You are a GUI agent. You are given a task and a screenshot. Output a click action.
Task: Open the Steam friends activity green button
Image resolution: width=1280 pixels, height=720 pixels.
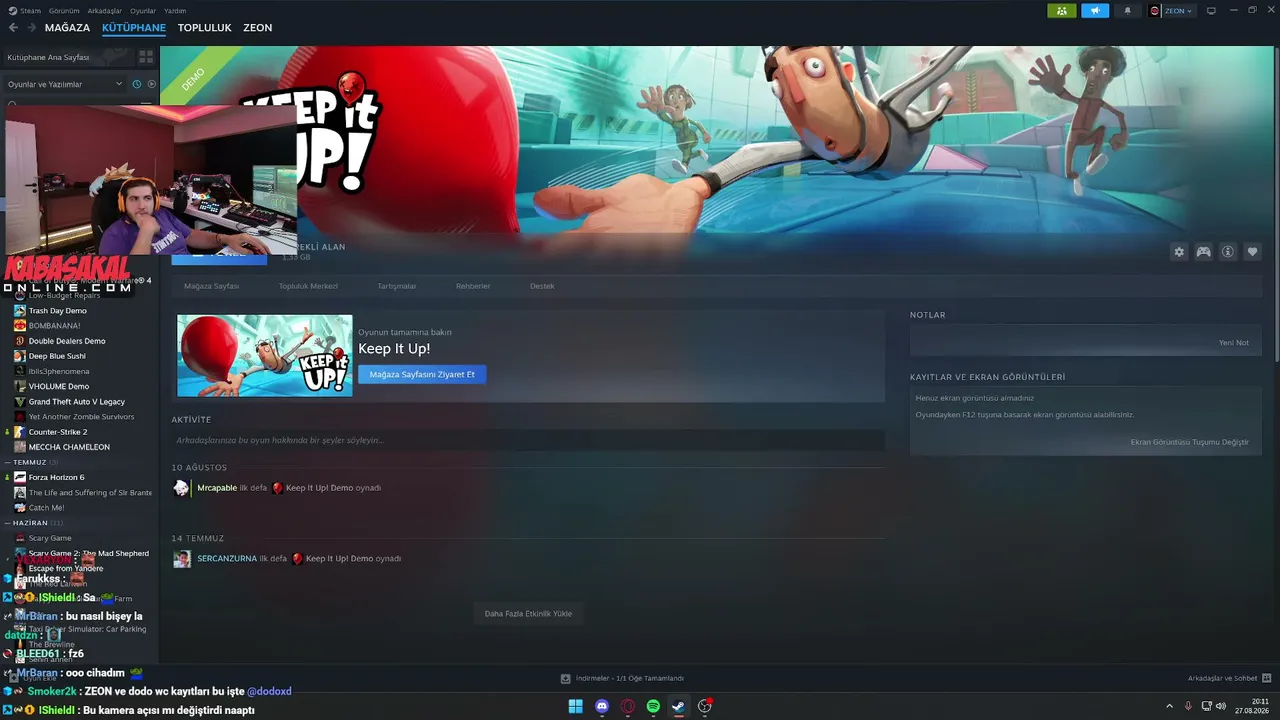click(x=1061, y=11)
